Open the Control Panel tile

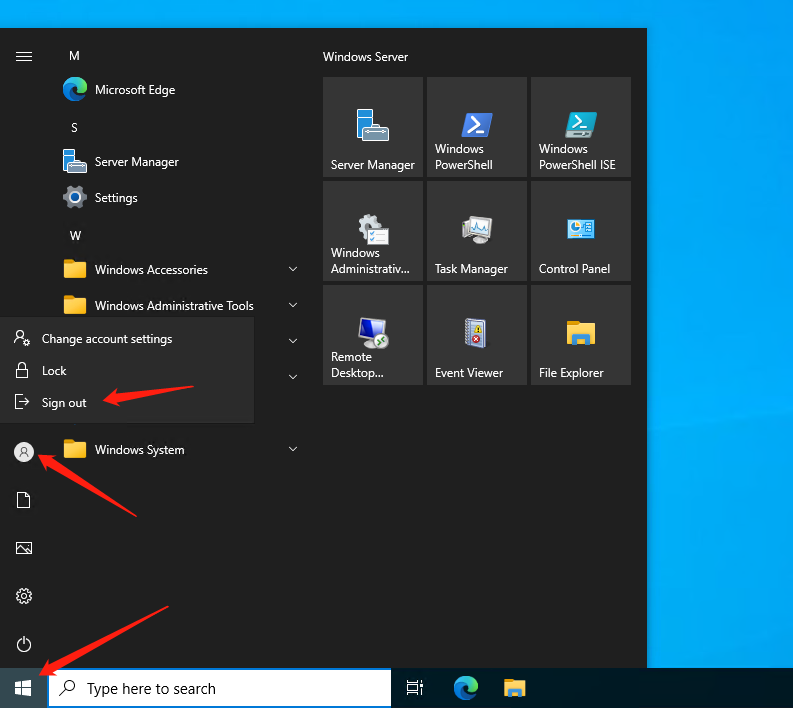(581, 231)
